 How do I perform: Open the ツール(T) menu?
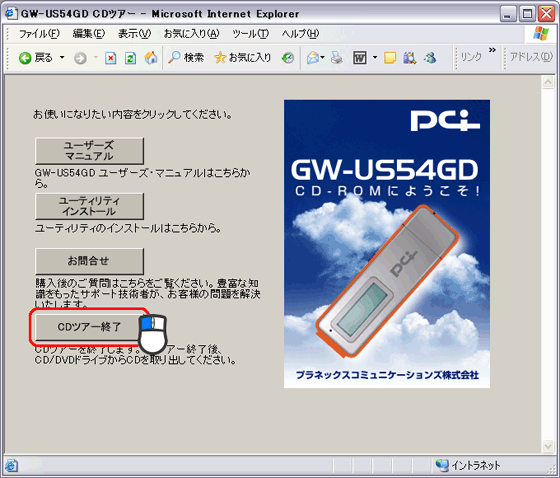point(250,34)
